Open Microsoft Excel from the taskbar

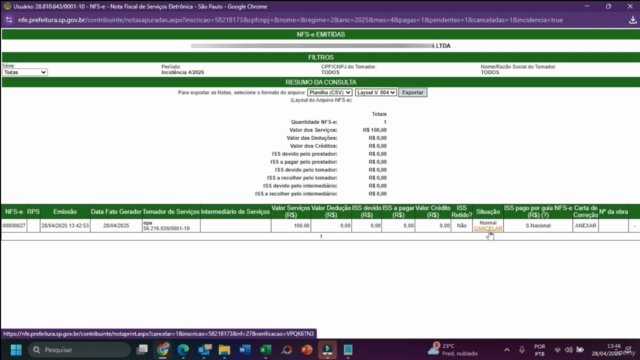[x=266, y=350]
